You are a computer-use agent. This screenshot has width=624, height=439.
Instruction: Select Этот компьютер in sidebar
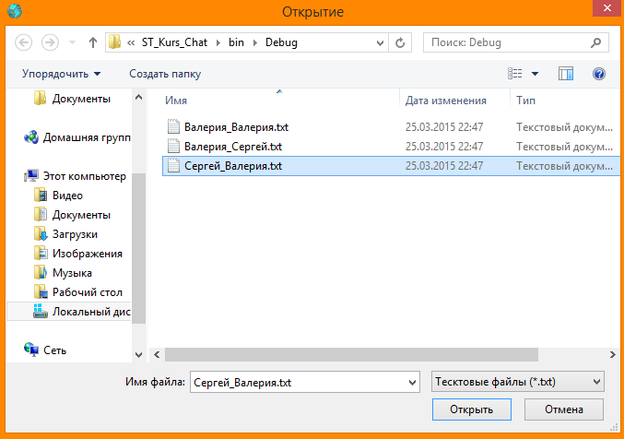pos(84,176)
